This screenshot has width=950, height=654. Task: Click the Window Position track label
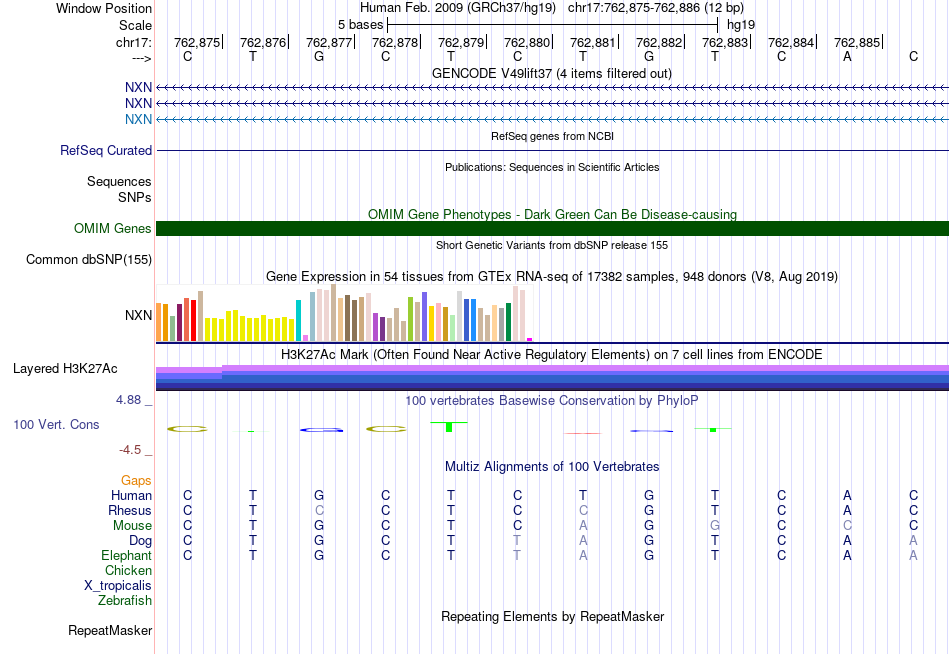pyautogui.click(x=104, y=8)
